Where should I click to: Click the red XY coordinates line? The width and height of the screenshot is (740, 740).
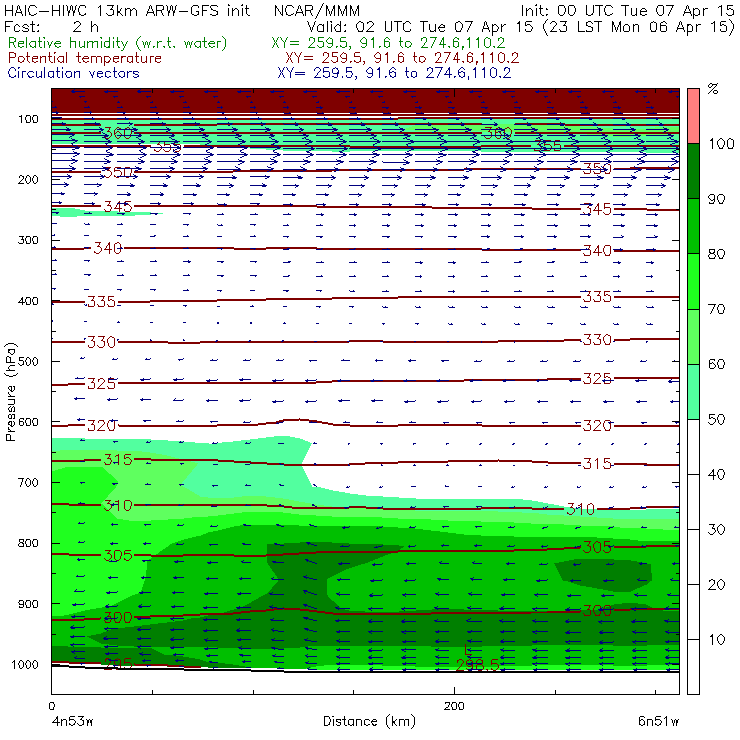pos(402,58)
